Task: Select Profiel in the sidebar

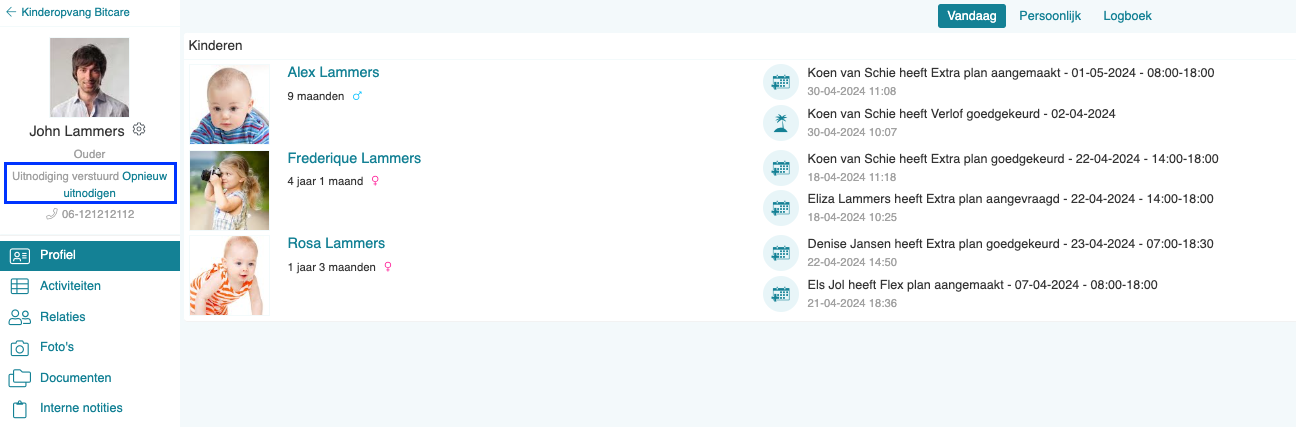Action: click(90, 255)
